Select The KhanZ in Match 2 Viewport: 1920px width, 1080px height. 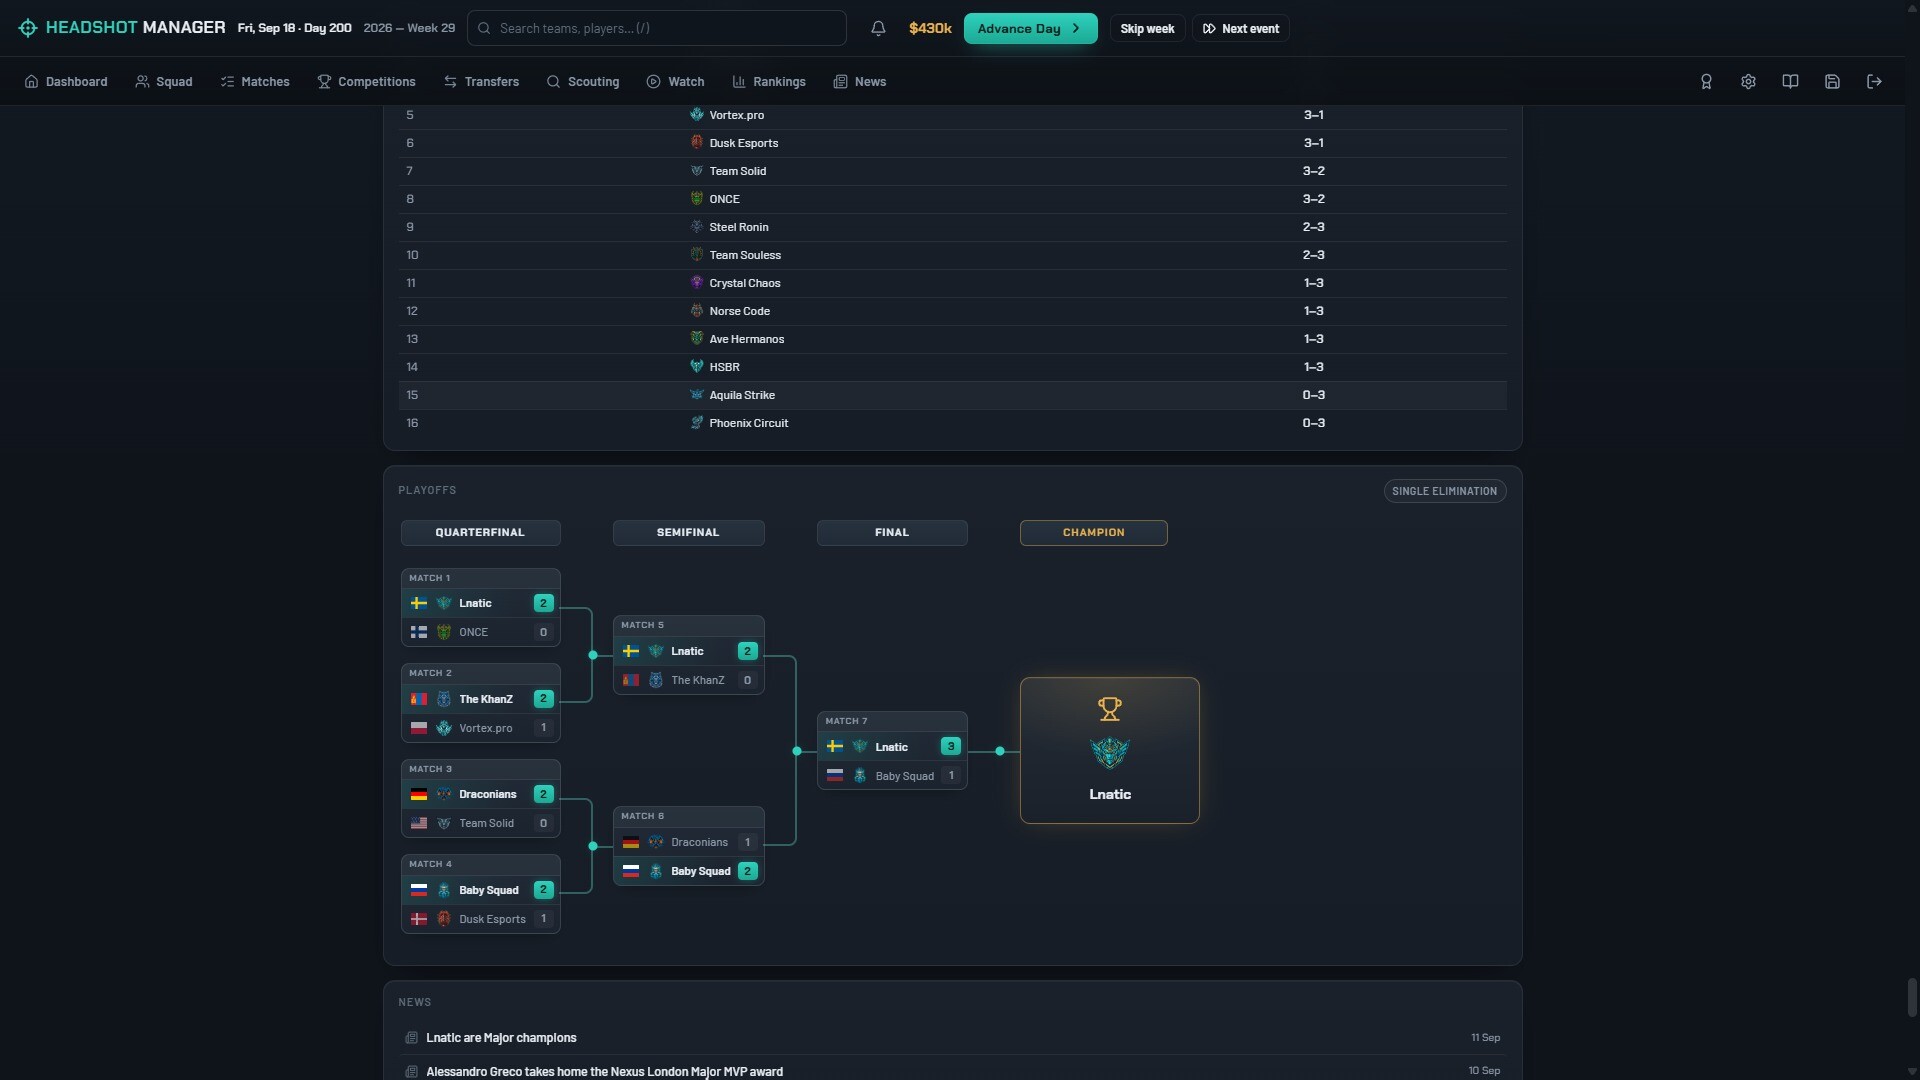click(x=480, y=699)
